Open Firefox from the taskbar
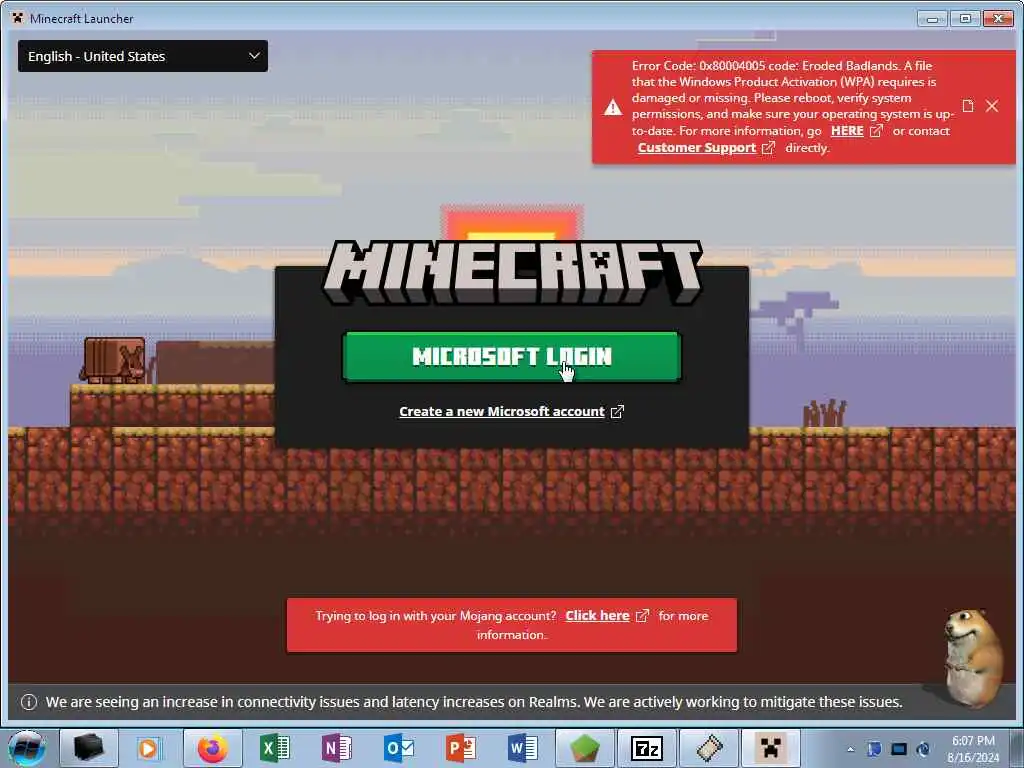 coord(213,748)
